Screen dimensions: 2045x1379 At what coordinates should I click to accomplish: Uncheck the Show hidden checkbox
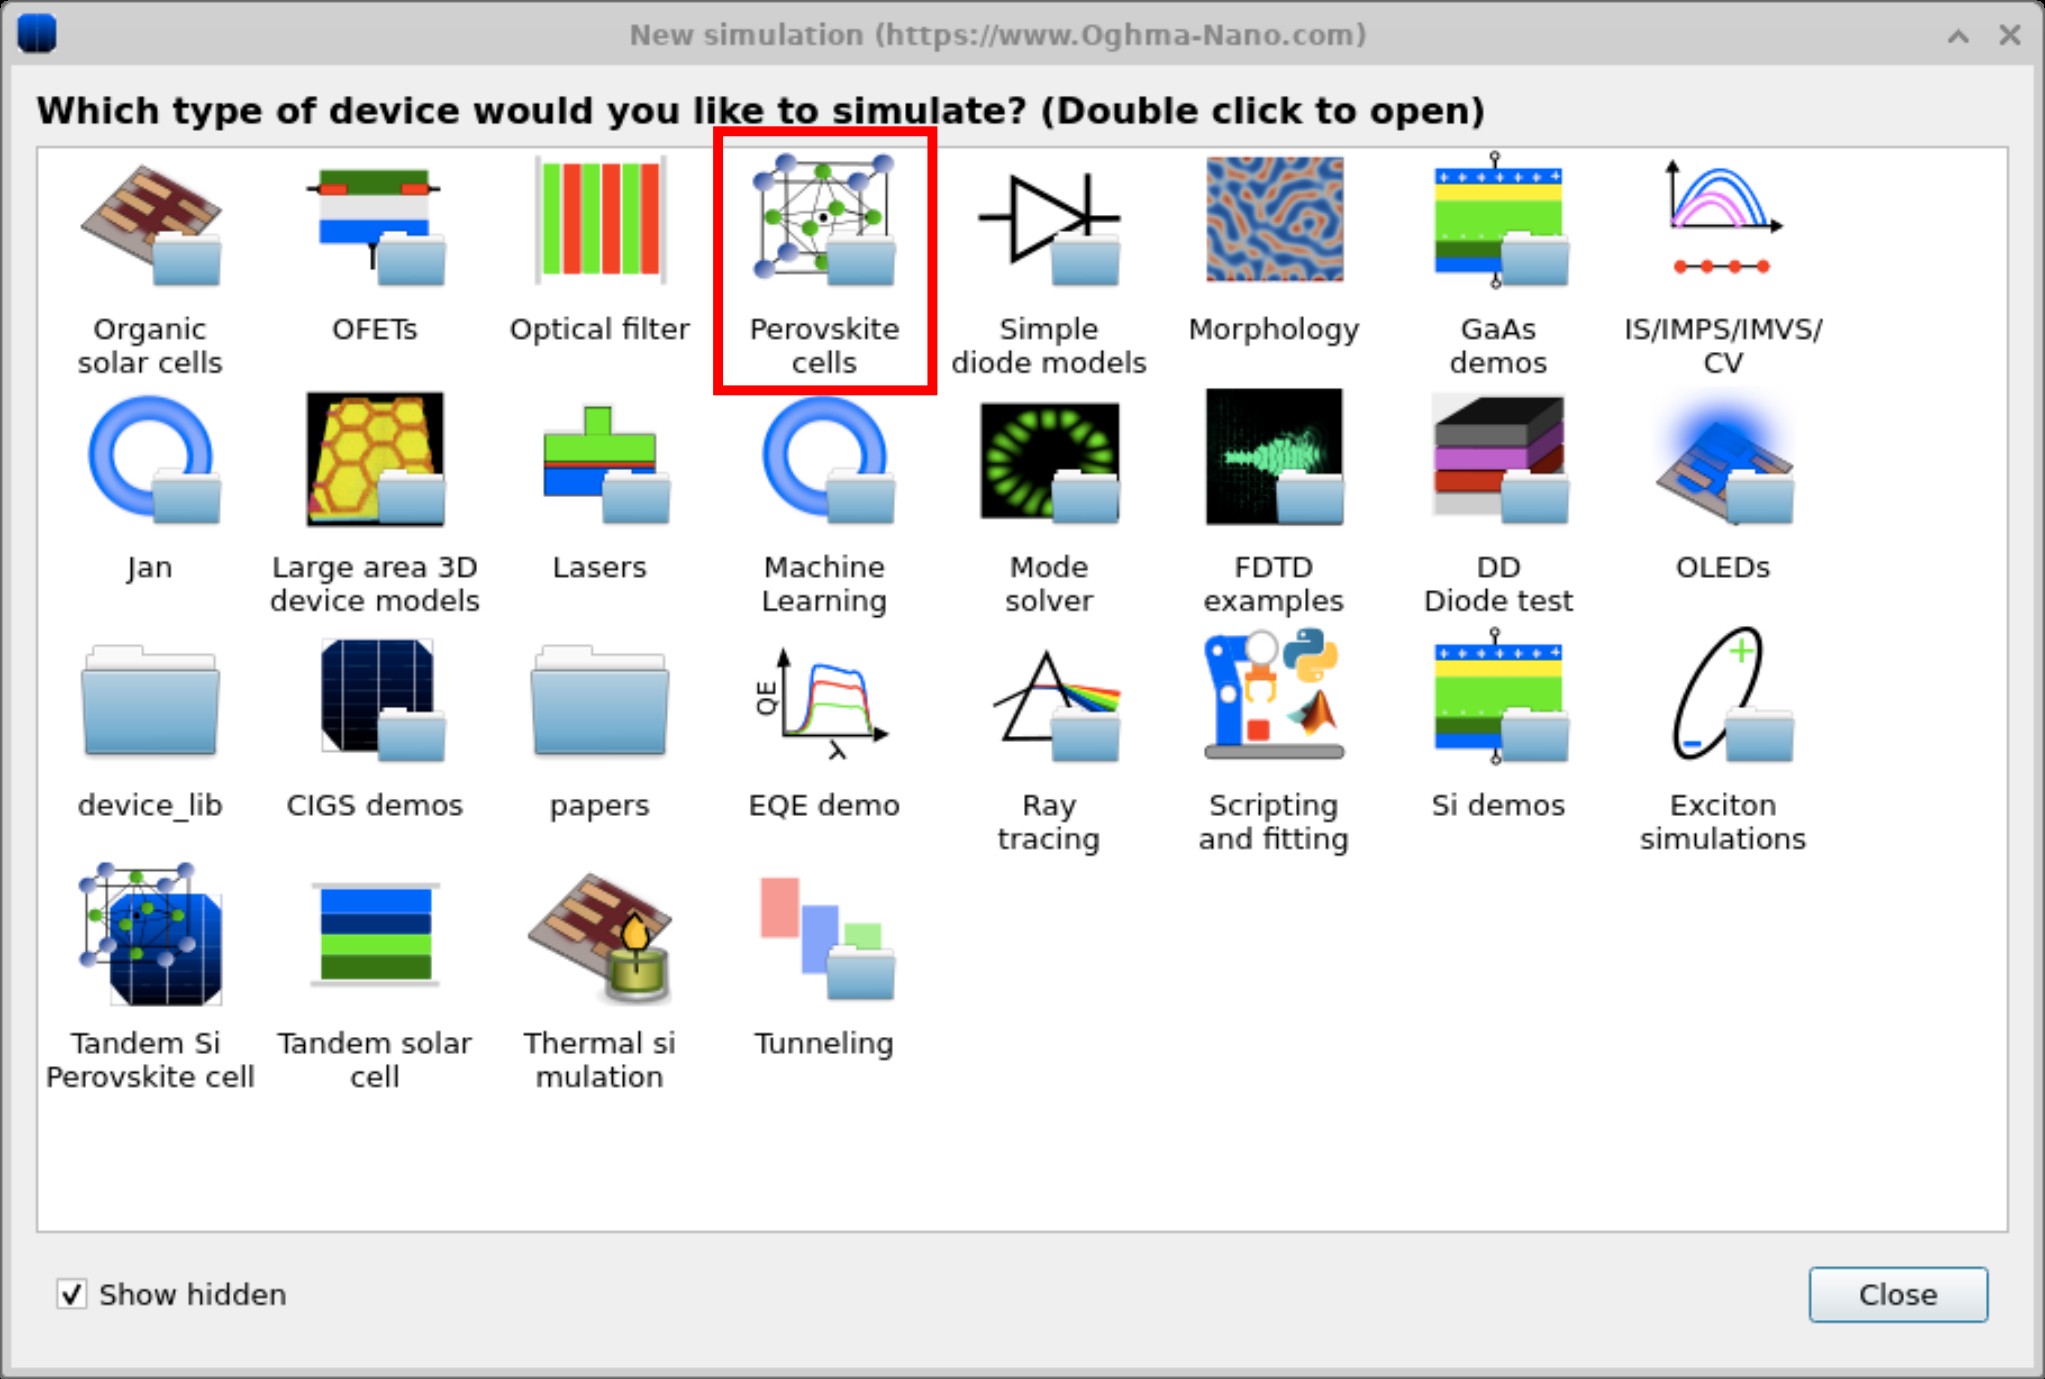pyautogui.click(x=72, y=1294)
